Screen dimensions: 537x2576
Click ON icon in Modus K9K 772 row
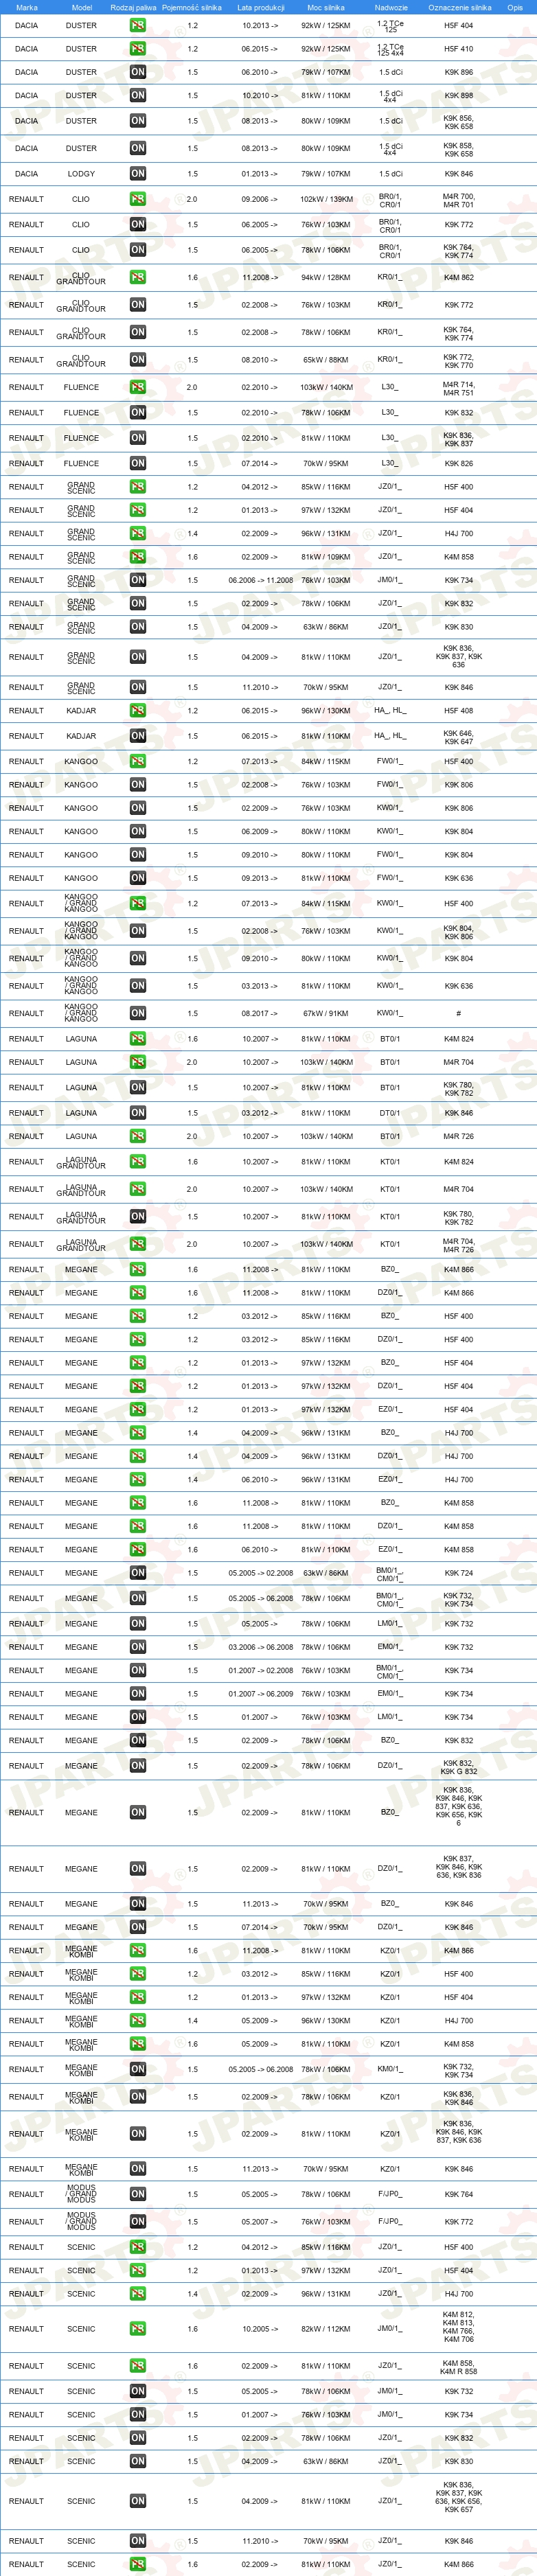138,2222
